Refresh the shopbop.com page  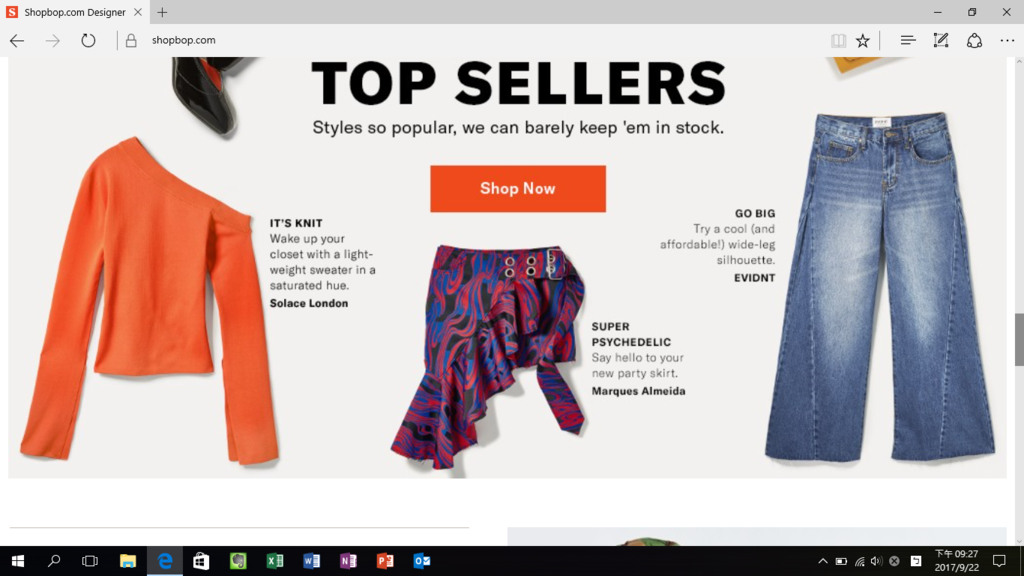88,40
